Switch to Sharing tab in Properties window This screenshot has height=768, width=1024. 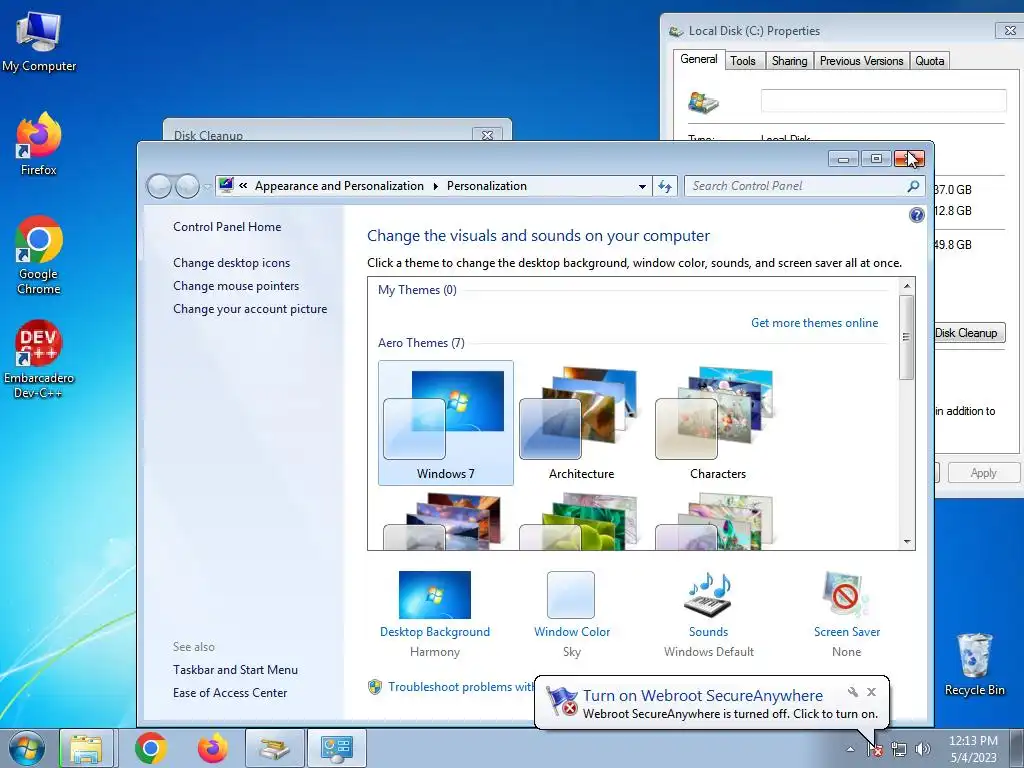tap(789, 61)
